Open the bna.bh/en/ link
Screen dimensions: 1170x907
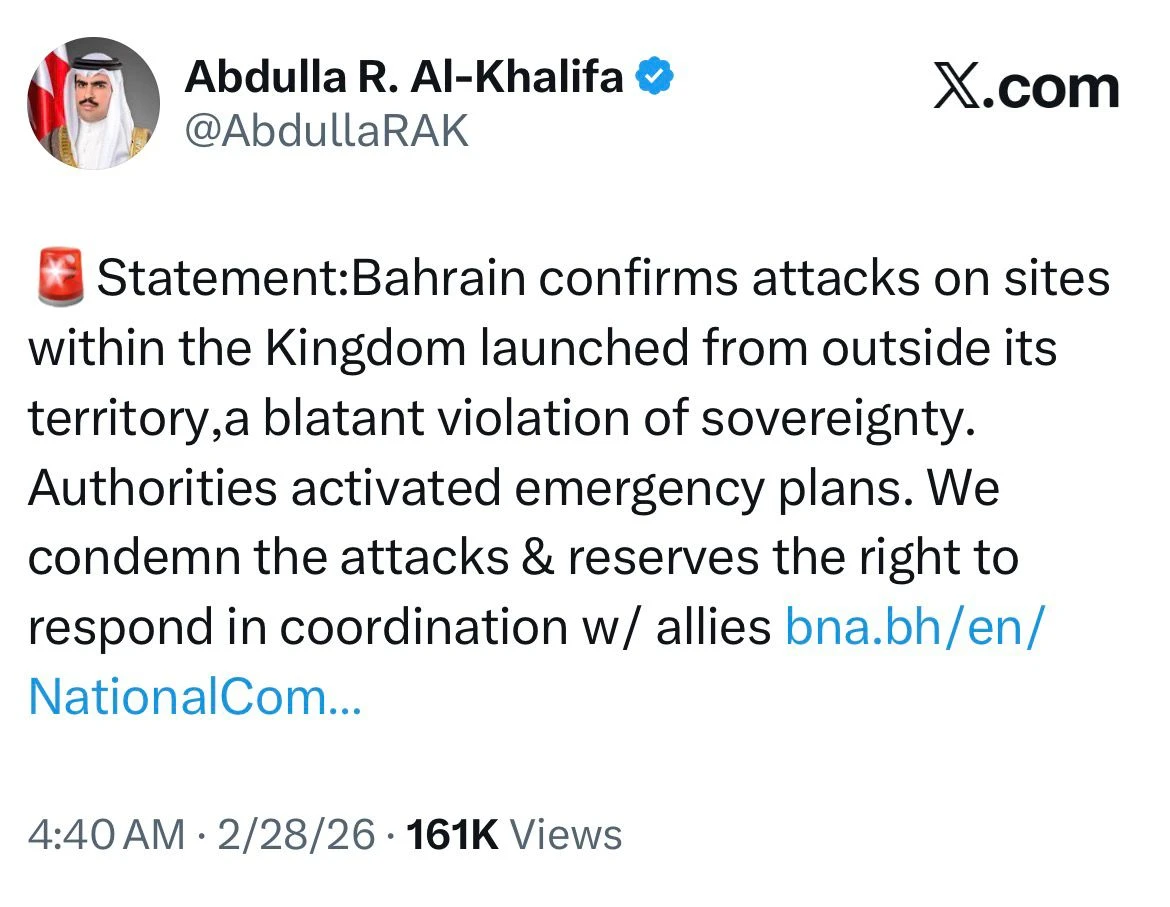(914, 627)
